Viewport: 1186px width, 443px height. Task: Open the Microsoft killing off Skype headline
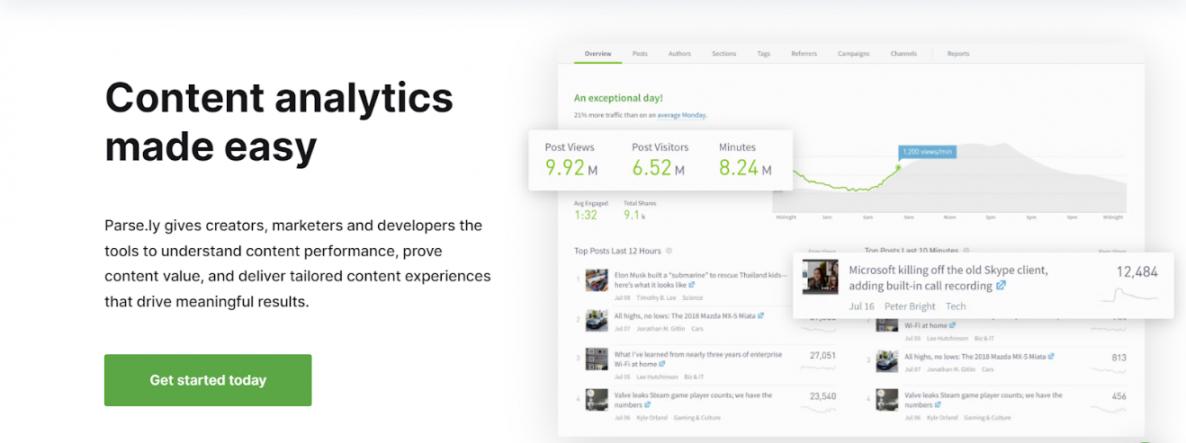(x=948, y=277)
